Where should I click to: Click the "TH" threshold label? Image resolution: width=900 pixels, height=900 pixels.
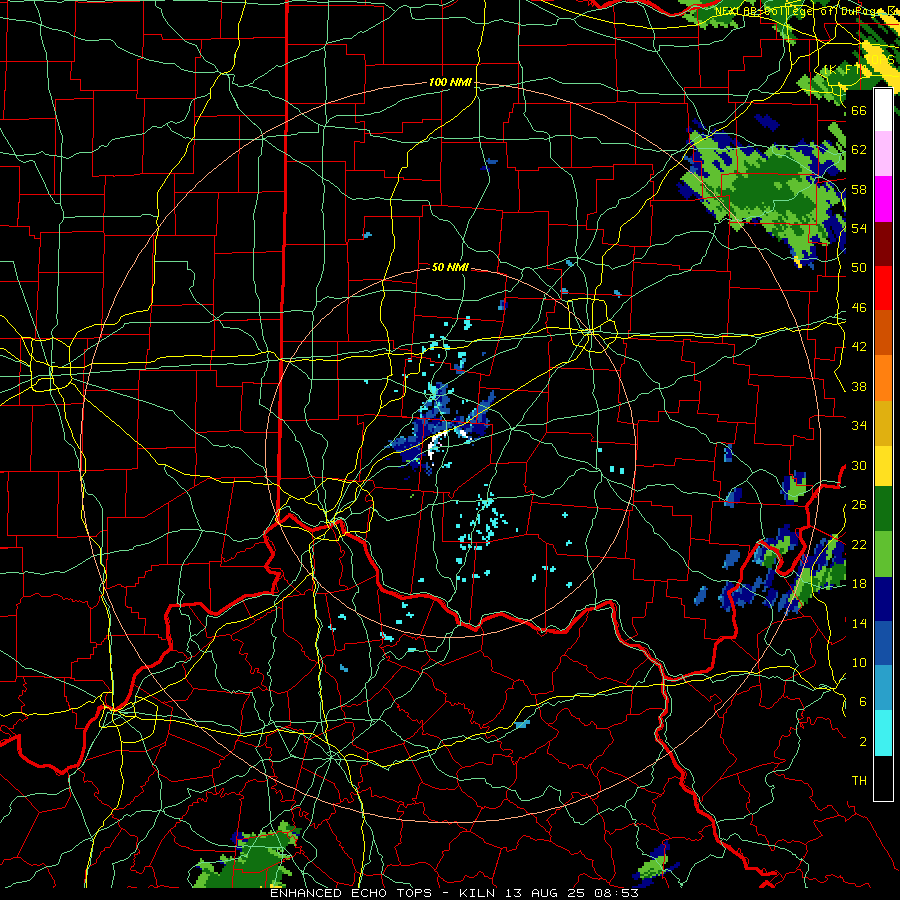pyautogui.click(x=859, y=781)
